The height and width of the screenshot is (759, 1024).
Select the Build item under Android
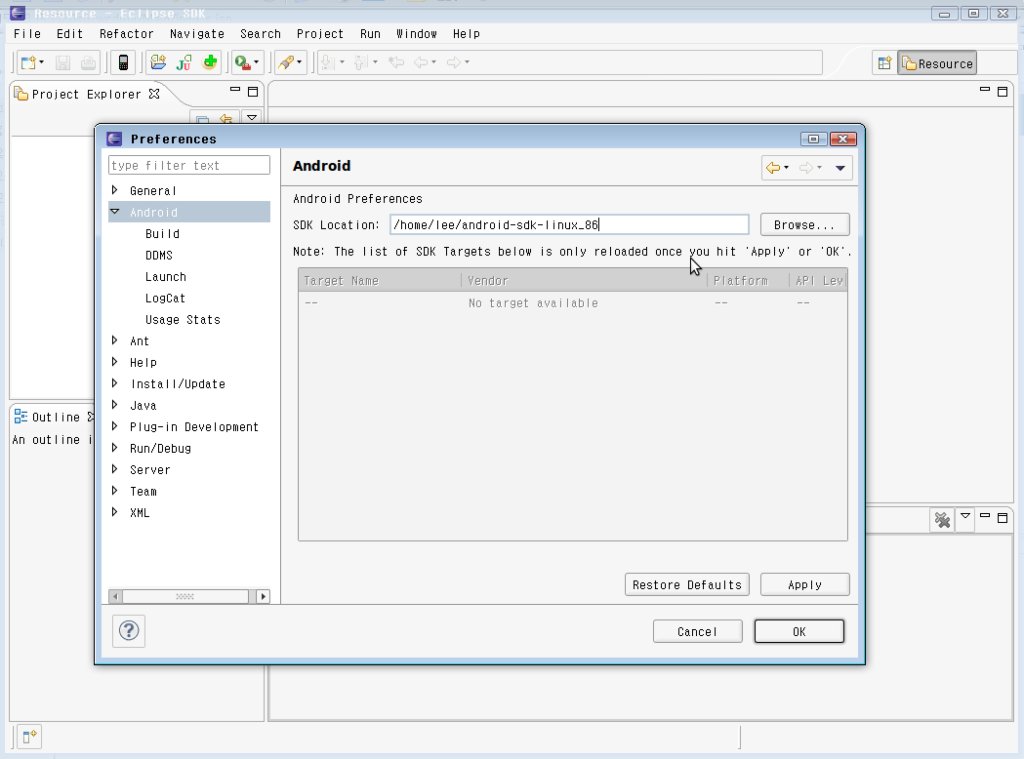163,234
